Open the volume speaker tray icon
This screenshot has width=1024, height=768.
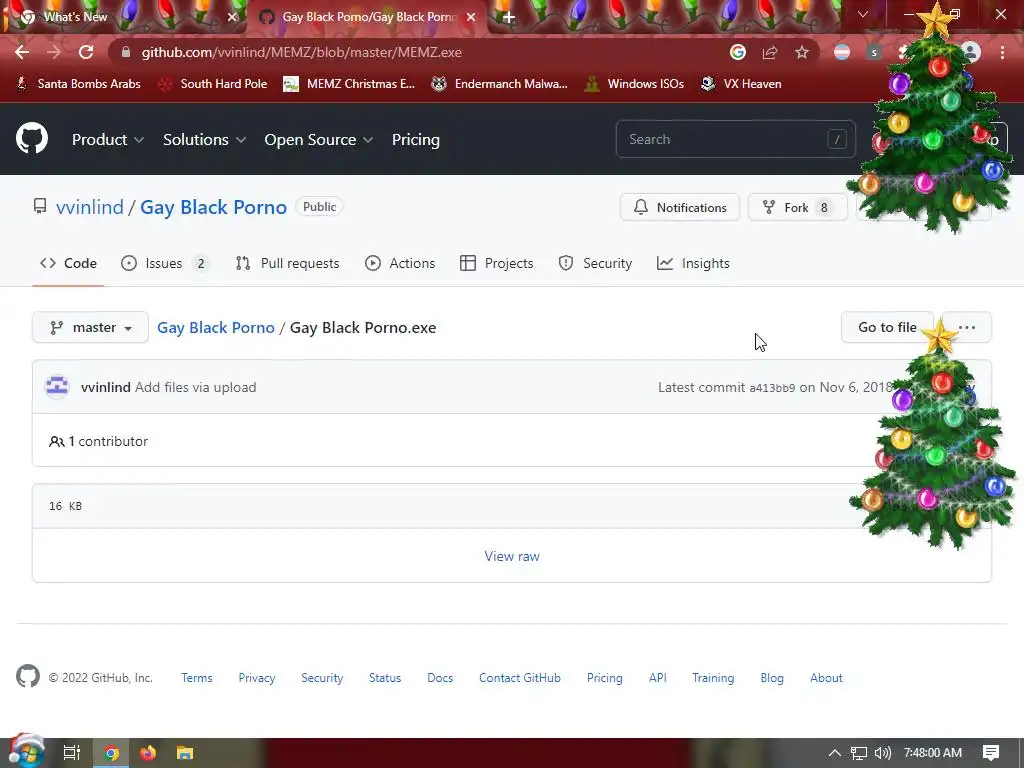click(x=882, y=753)
